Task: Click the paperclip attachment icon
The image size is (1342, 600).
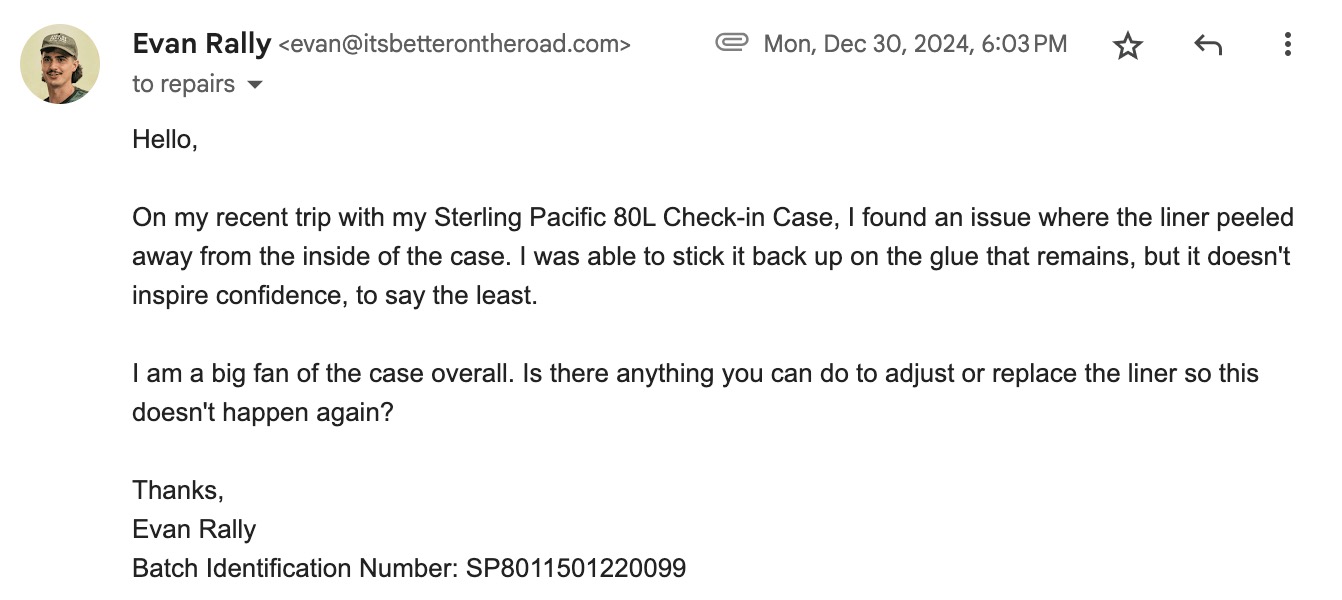Action: (732, 43)
